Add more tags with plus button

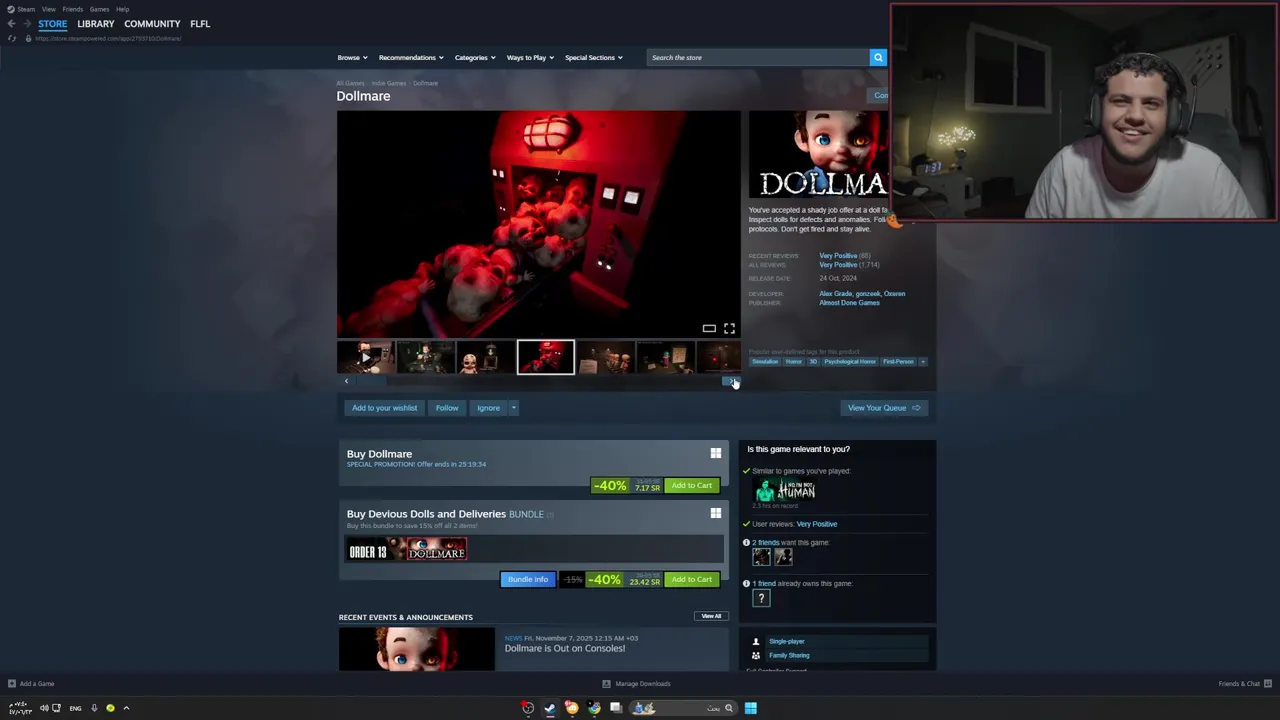click(x=922, y=361)
